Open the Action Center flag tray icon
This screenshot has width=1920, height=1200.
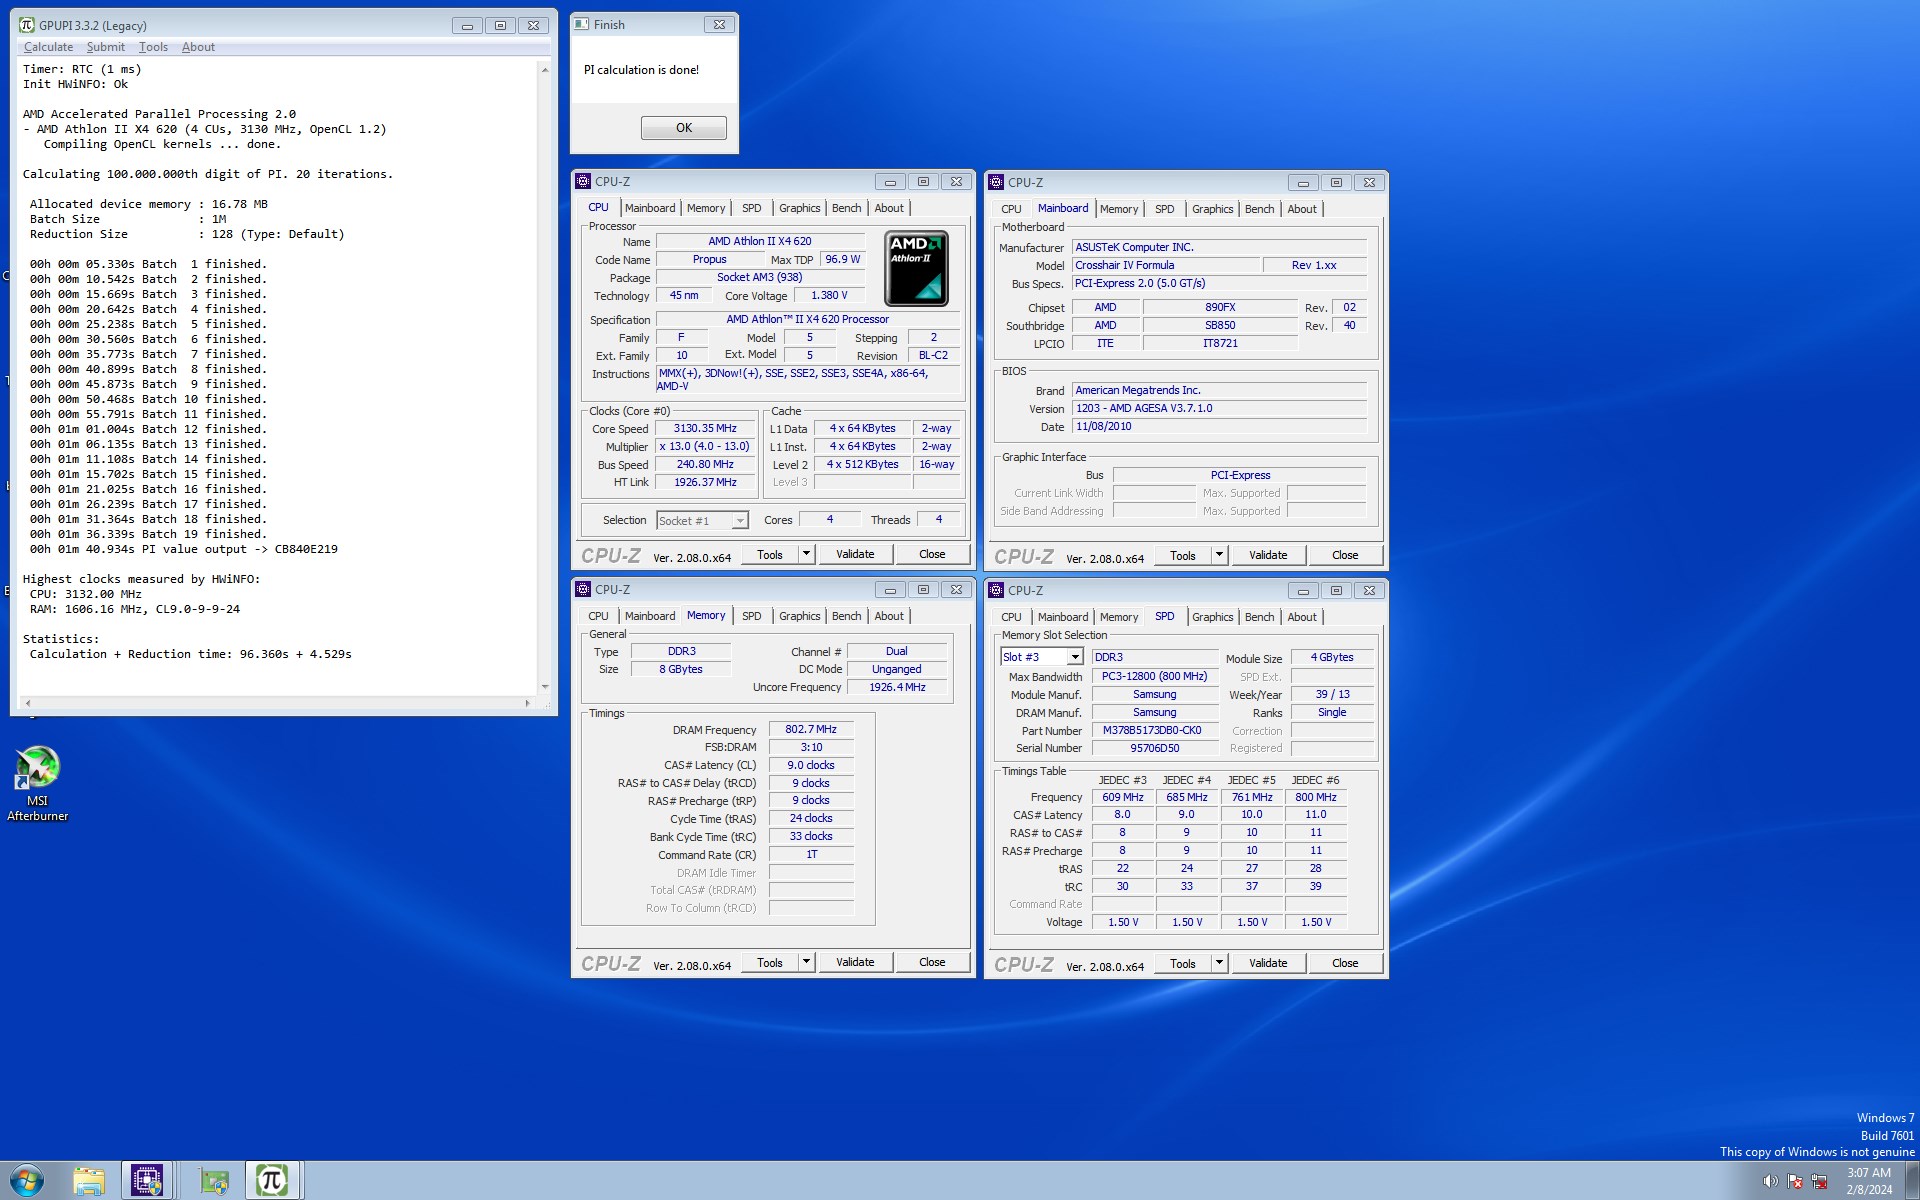point(1795,1181)
